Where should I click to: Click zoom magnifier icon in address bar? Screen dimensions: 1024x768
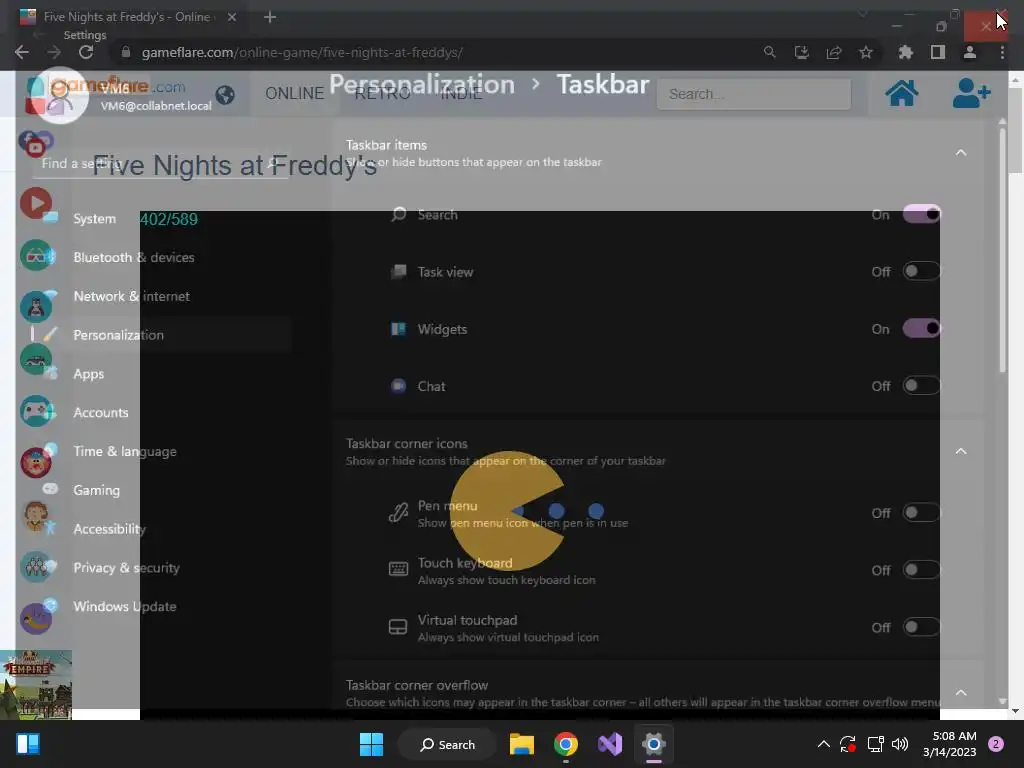coord(769,52)
